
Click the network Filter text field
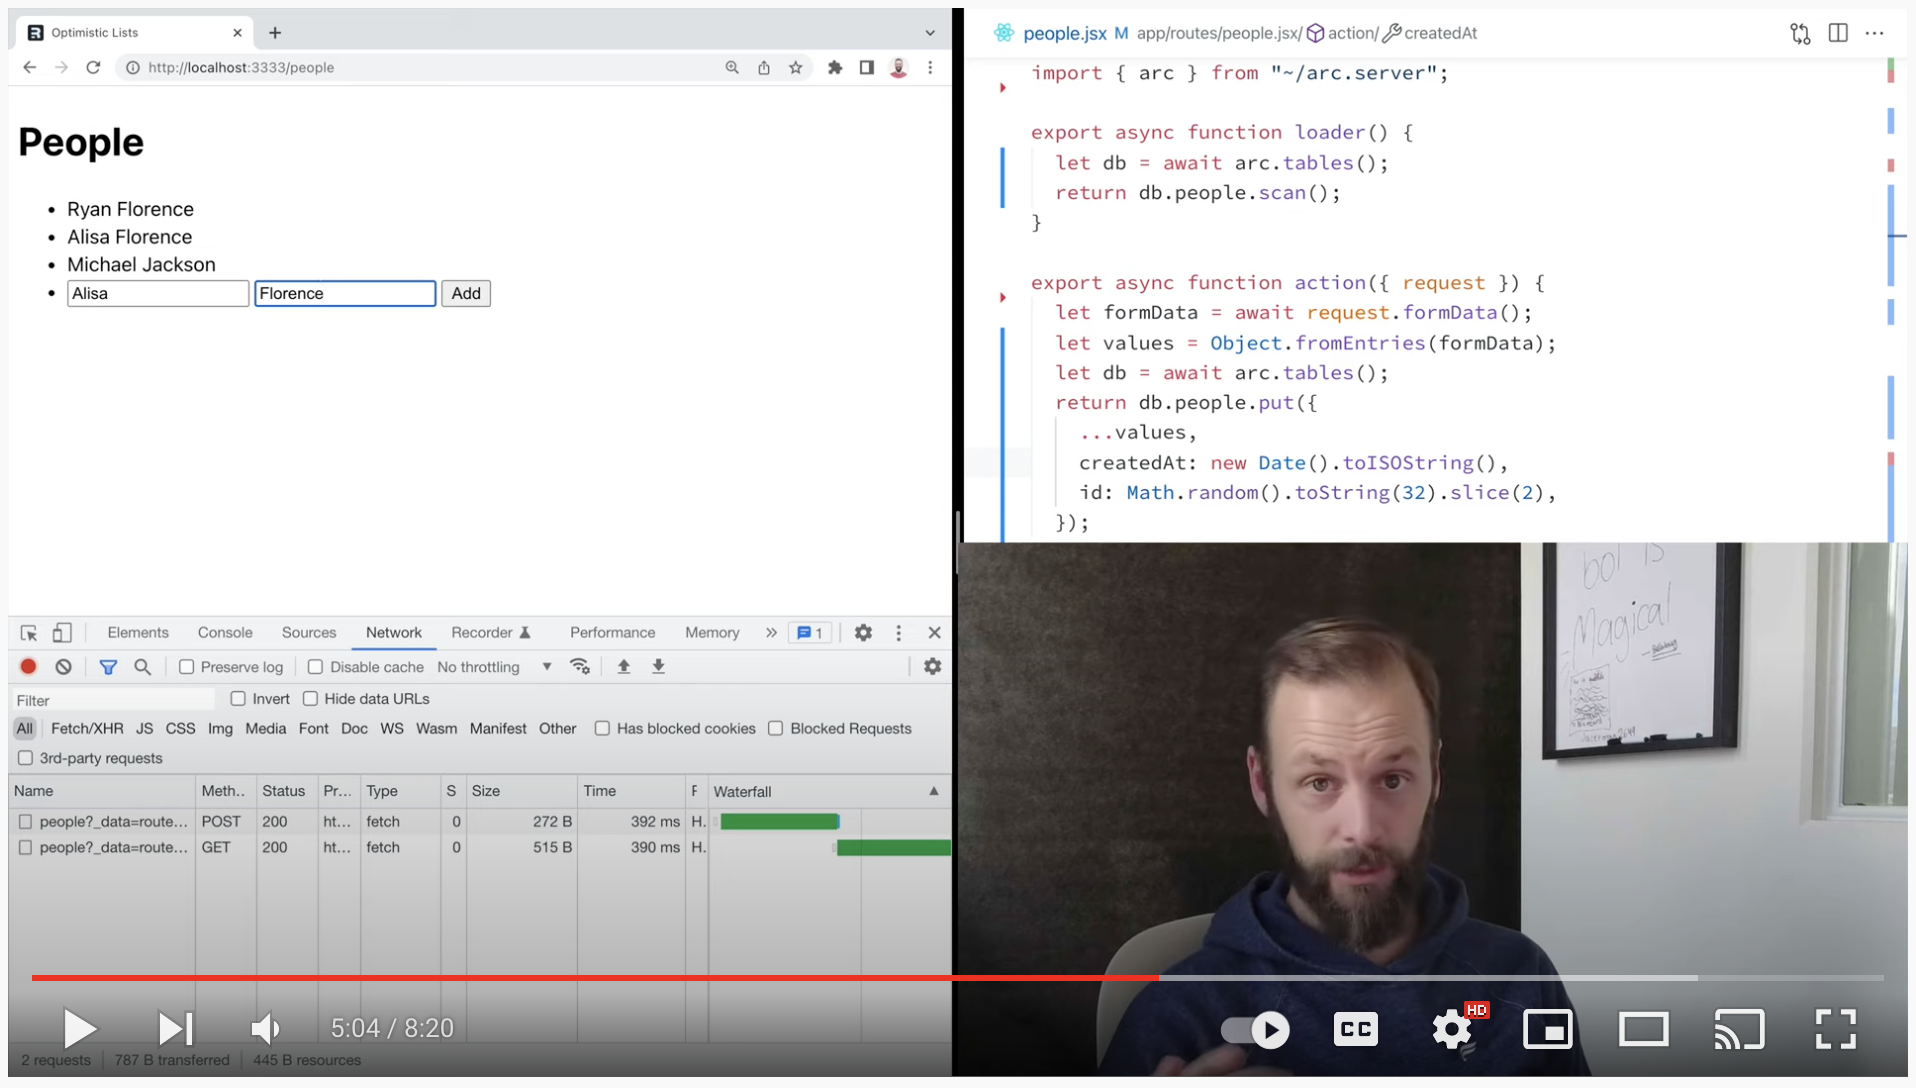pos(114,700)
